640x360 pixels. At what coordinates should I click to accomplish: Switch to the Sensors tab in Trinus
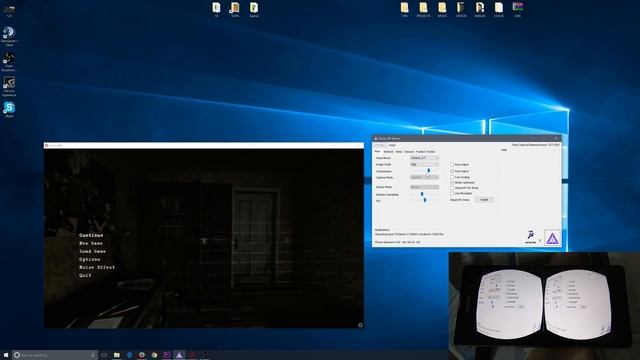click(x=409, y=151)
